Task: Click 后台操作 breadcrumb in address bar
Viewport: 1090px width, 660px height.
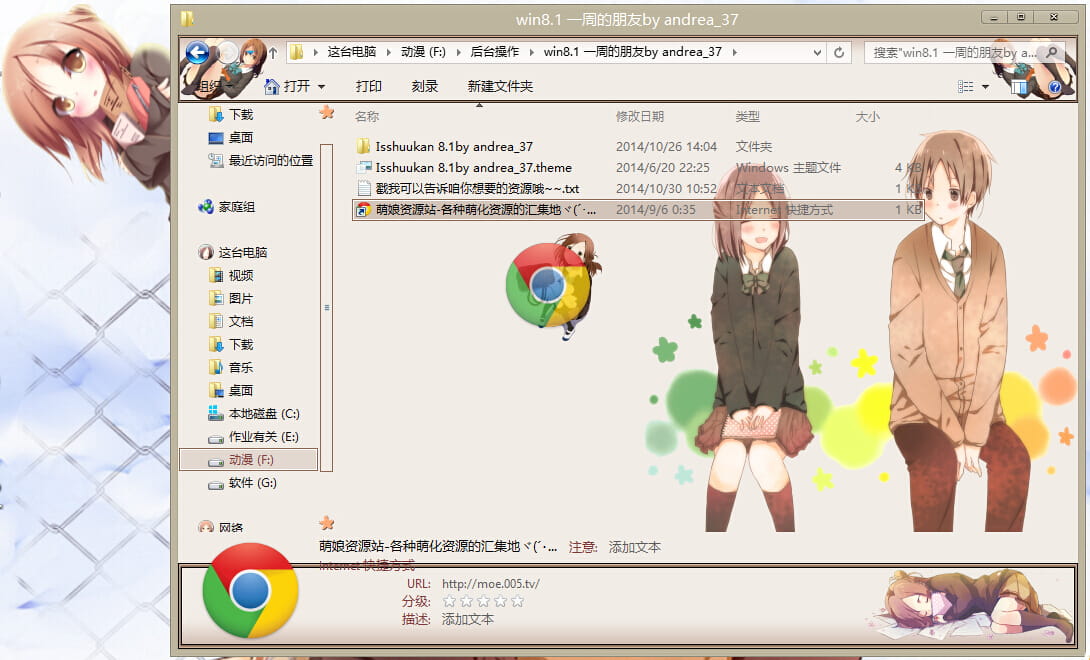Action: pos(495,52)
